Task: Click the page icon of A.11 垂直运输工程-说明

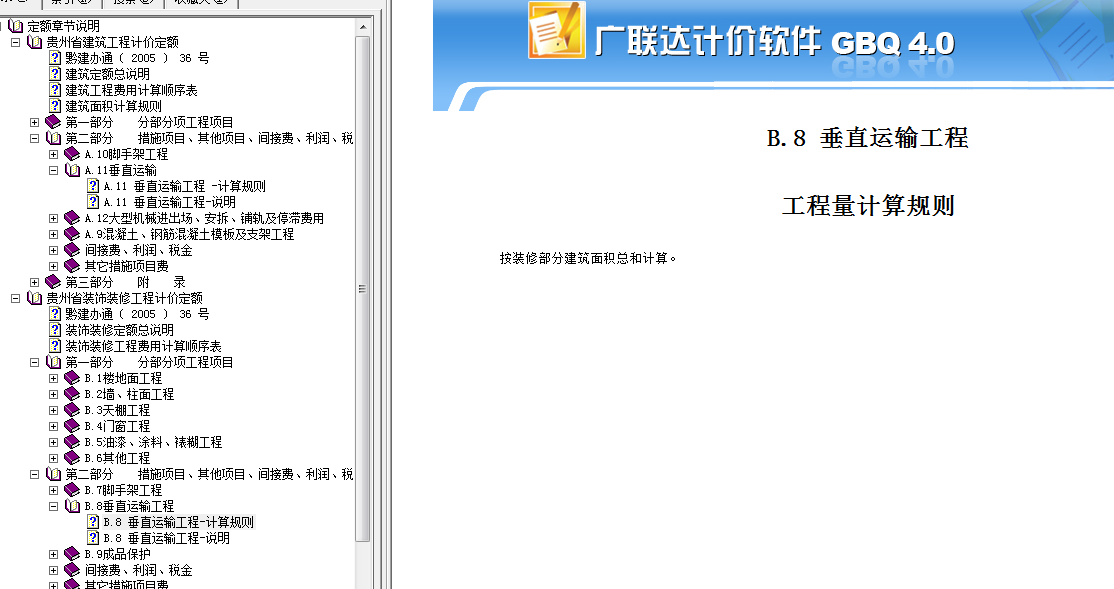Action: (93, 202)
